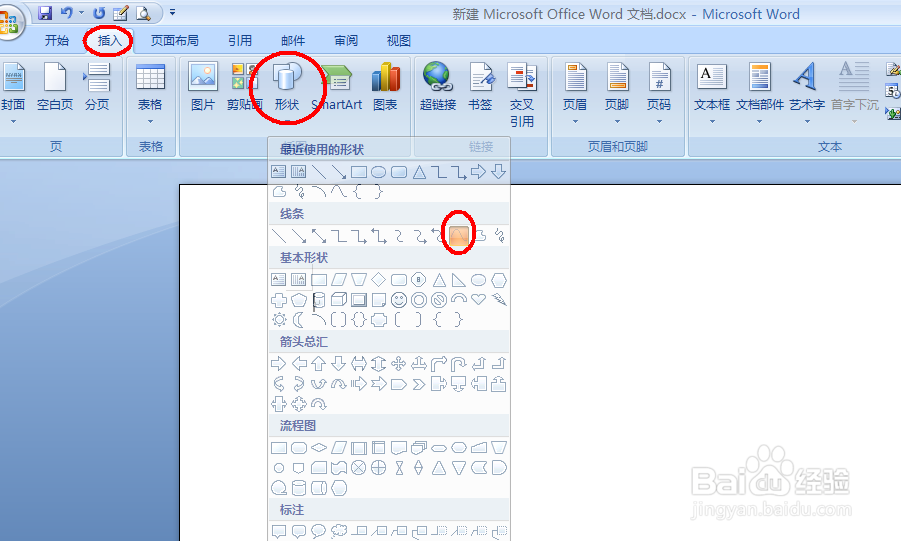The width and height of the screenshot is (901, 541).
Task: Click the 分页 page break button
Action: 97,86
